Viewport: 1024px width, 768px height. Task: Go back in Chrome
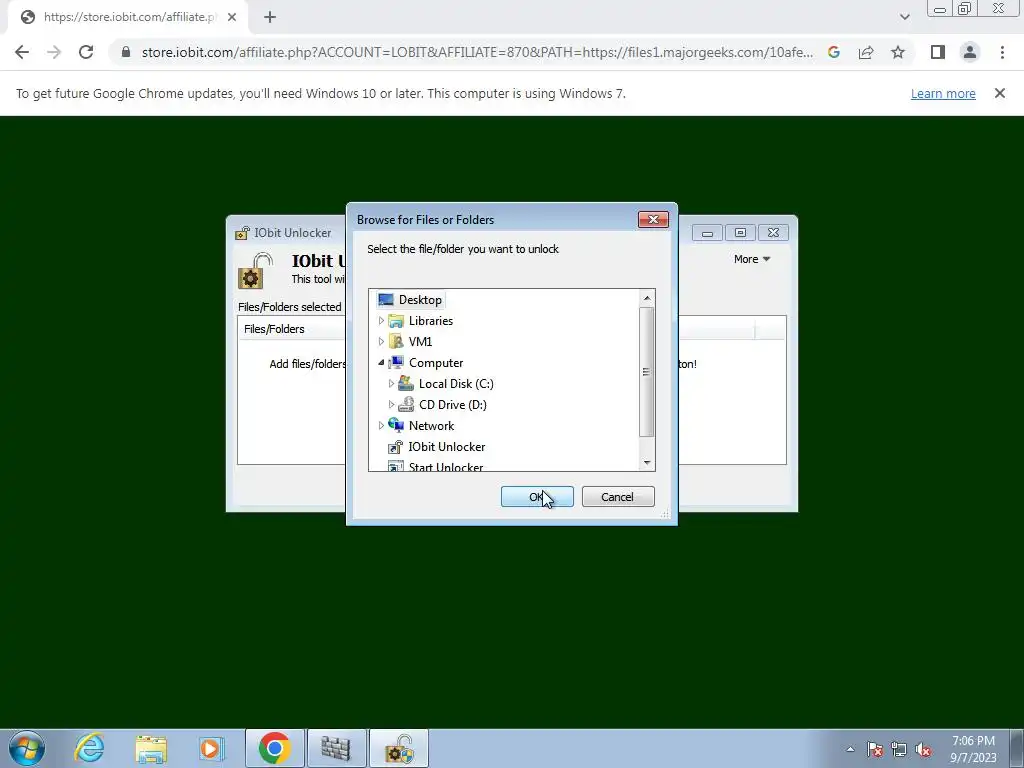[x=22, y=52]
